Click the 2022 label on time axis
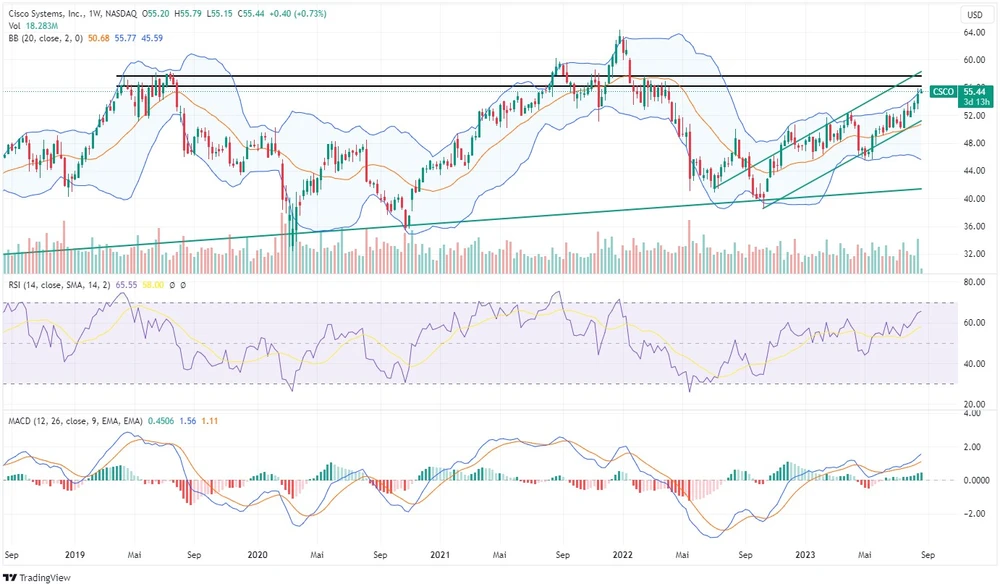 621,553
